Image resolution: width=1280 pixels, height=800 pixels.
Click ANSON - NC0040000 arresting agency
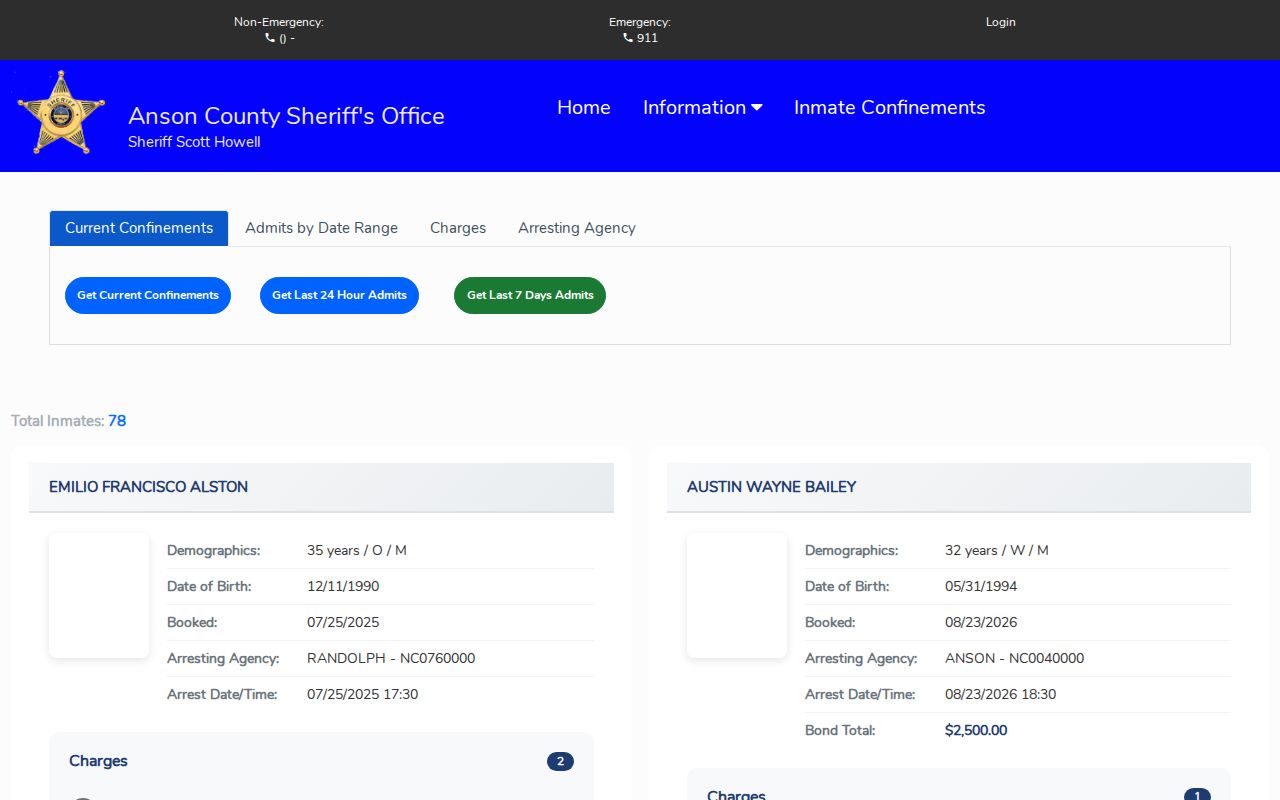[1014, 658]
